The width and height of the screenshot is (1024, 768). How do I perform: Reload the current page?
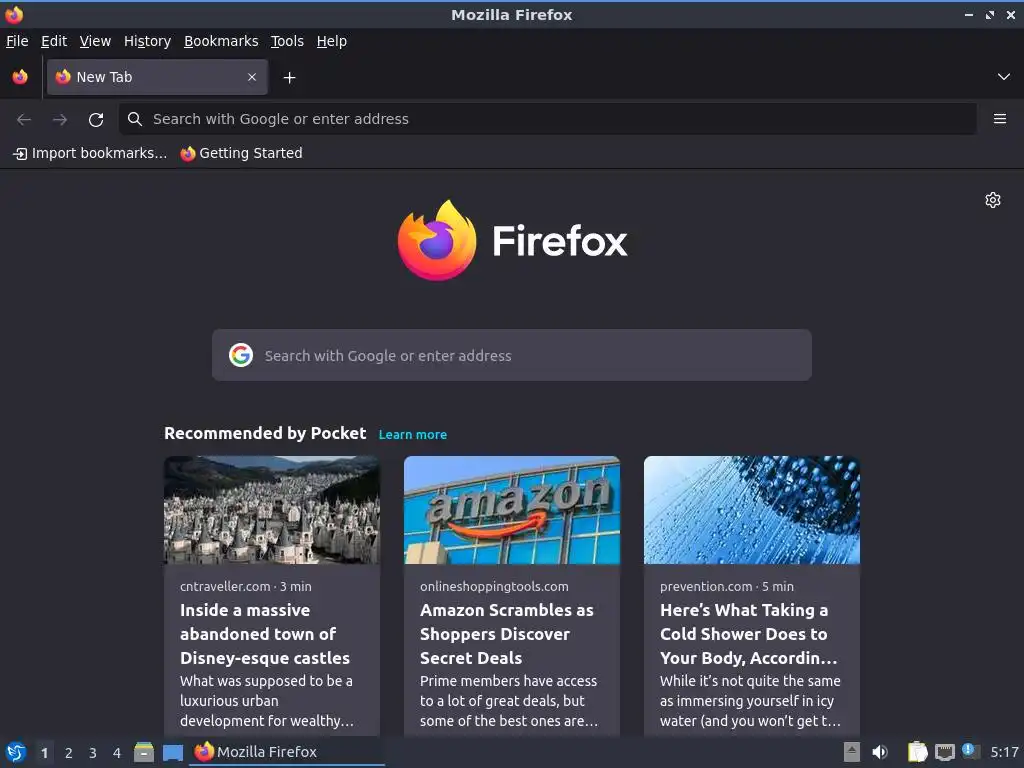click(96, 120)
